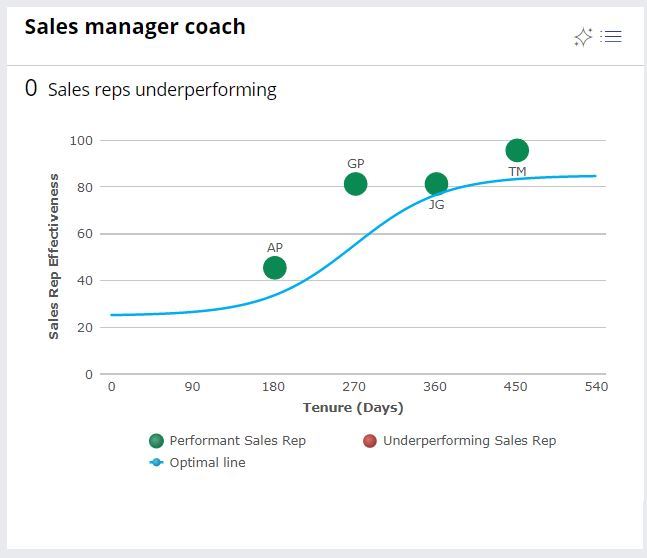647x558 pixels.
Task: Toggle the Performant Sales Rep legend series
Action: click(237, 440)
